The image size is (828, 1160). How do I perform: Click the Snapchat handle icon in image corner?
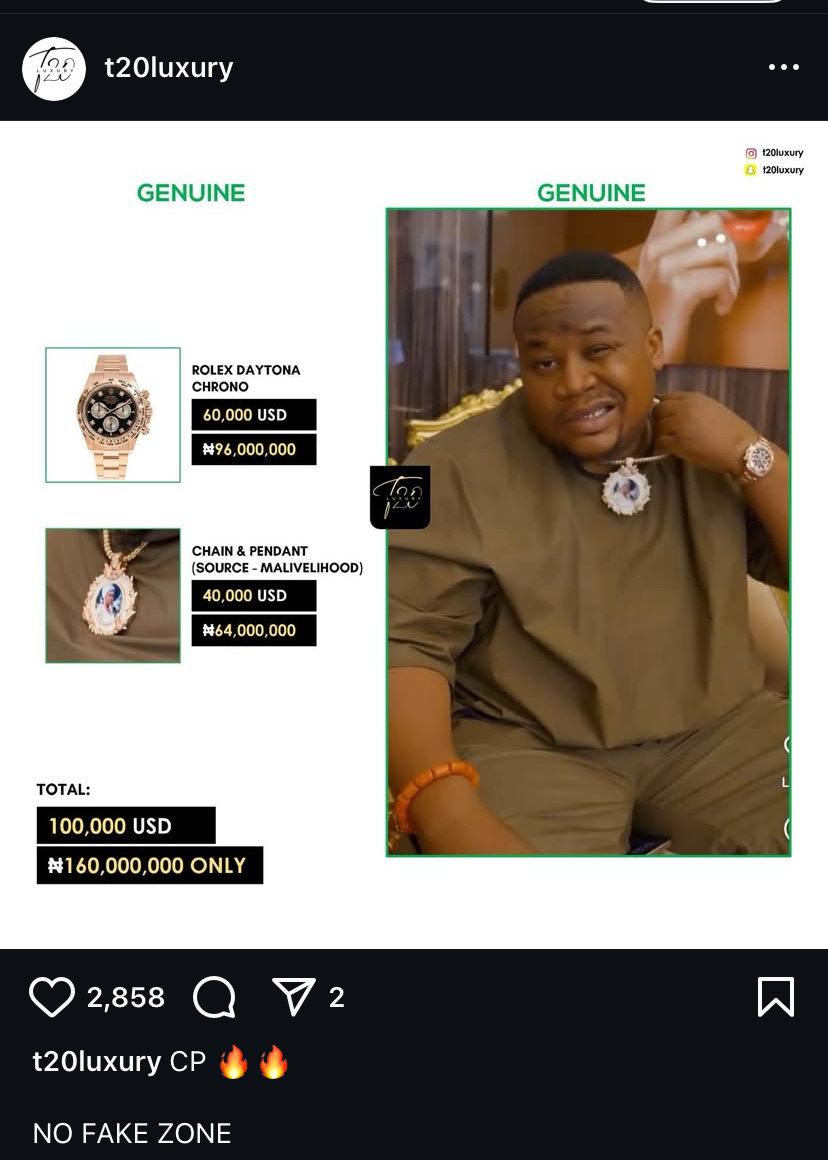(x=750, y=170)
